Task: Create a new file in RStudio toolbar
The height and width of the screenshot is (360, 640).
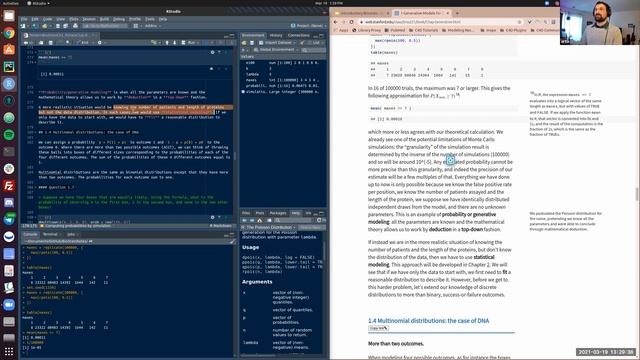Action: [24, 26]
